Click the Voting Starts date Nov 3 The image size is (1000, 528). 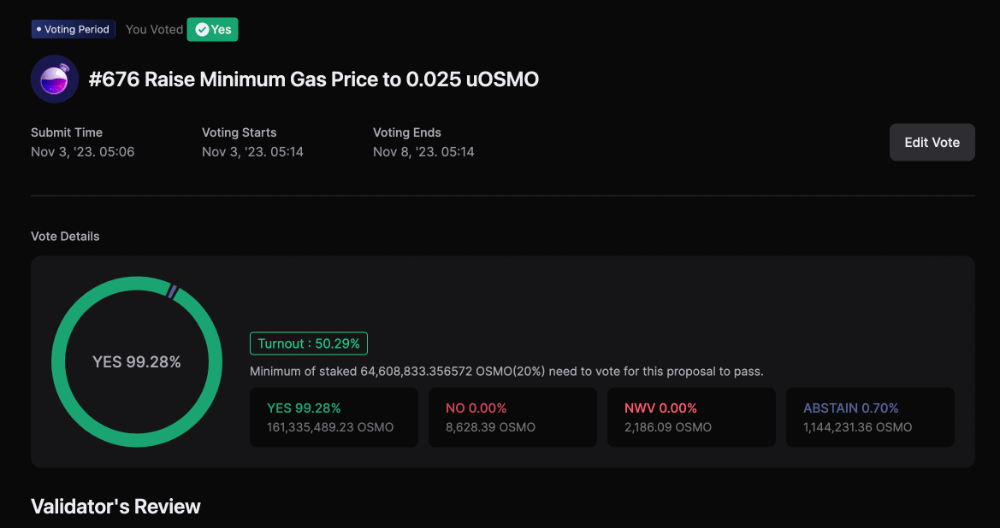pyautogui.click(x=253, y=152)
